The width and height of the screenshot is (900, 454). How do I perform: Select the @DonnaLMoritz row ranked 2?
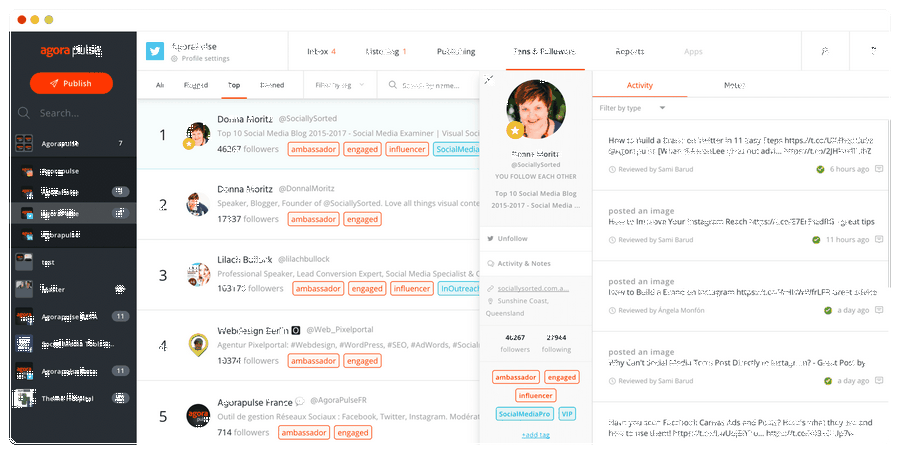pyautogui.click(x=308, y=204)
